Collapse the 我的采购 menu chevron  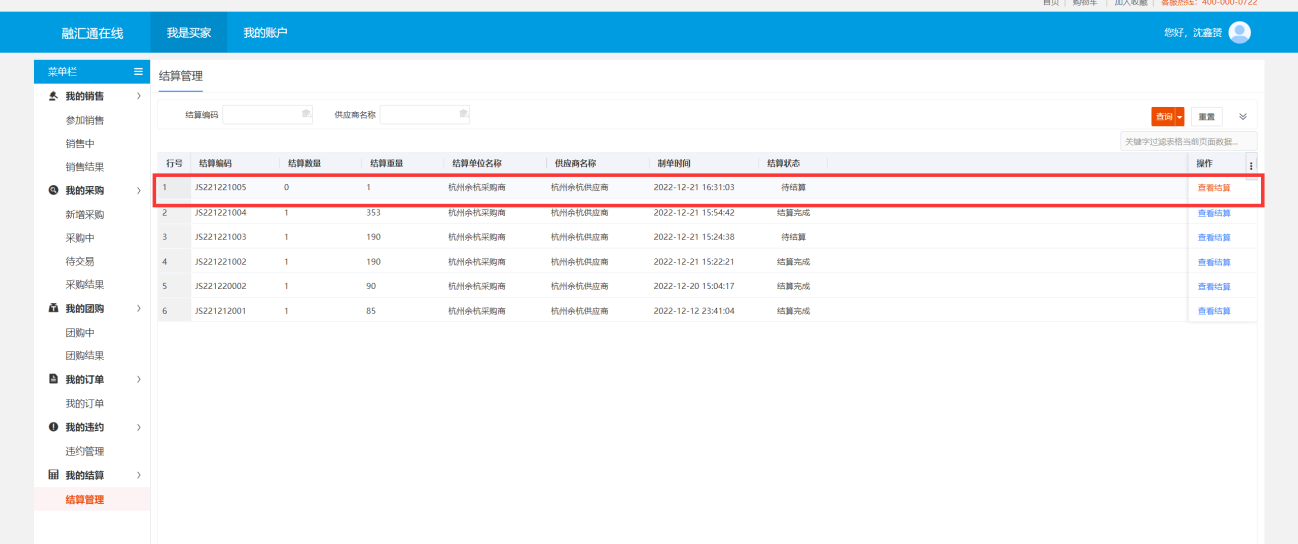[139, 190]
